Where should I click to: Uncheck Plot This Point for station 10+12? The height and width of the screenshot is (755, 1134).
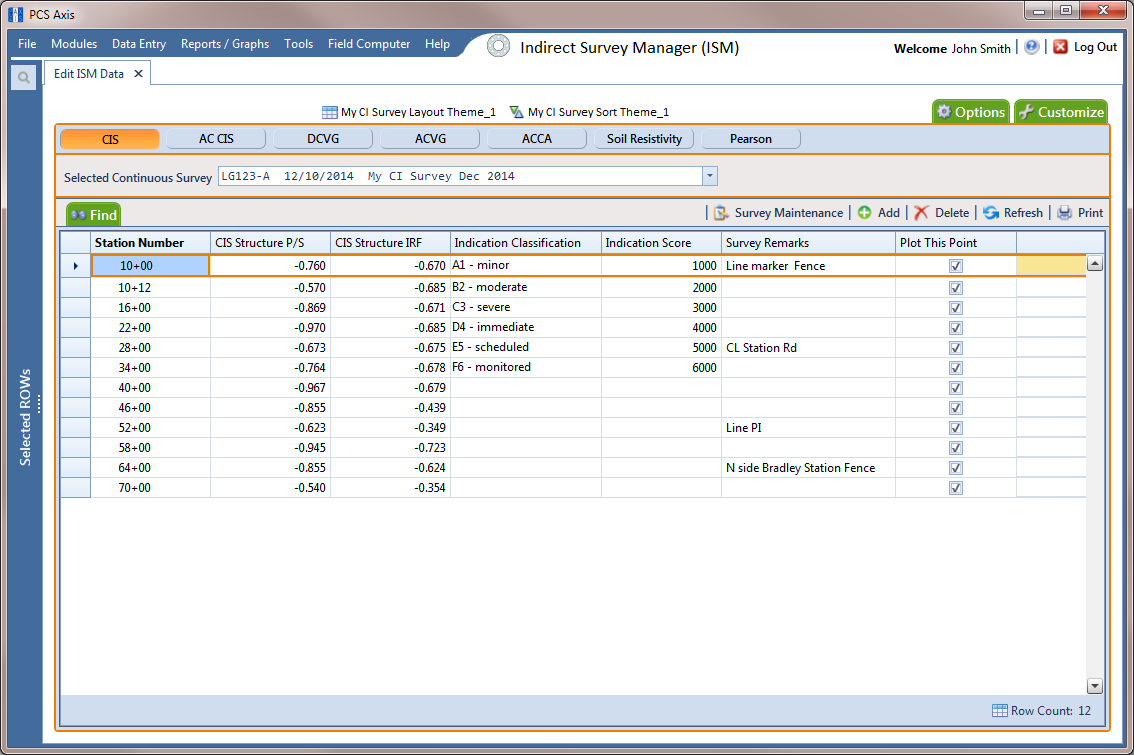[x=955, y=288]
